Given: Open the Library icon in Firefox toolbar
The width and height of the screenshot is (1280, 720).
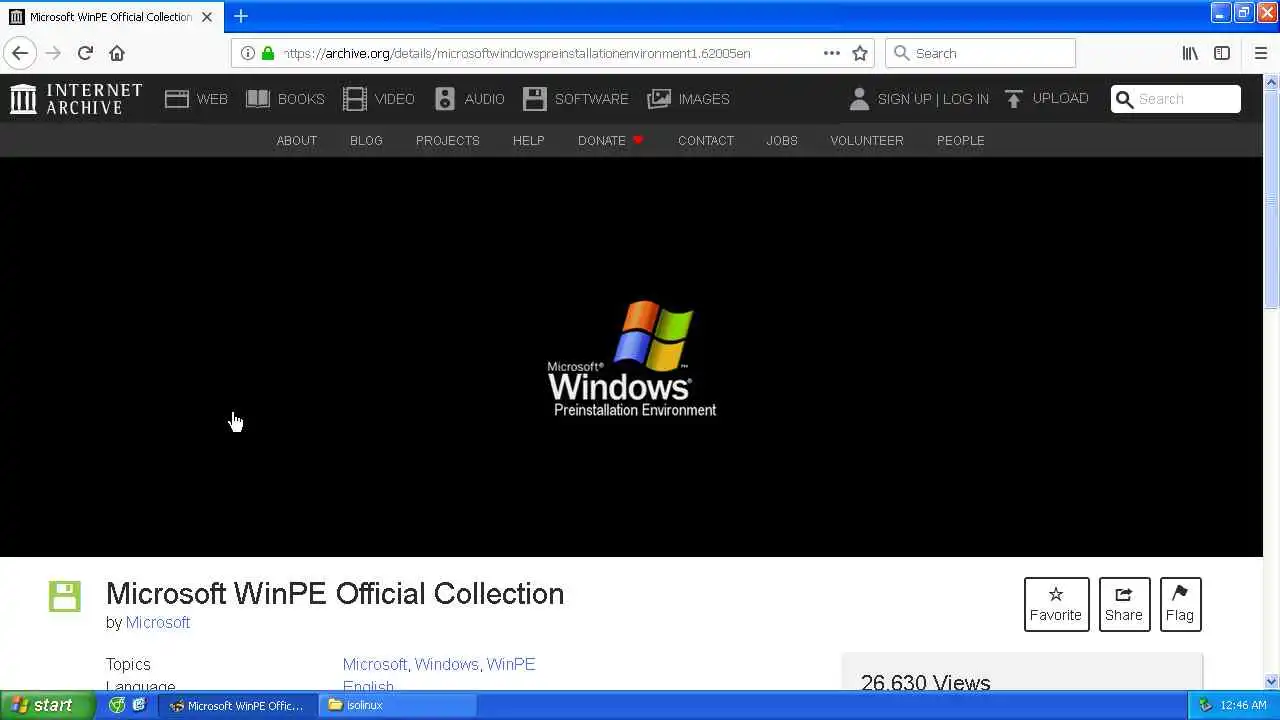Looking at the screenshot, I should (1190, 53).
